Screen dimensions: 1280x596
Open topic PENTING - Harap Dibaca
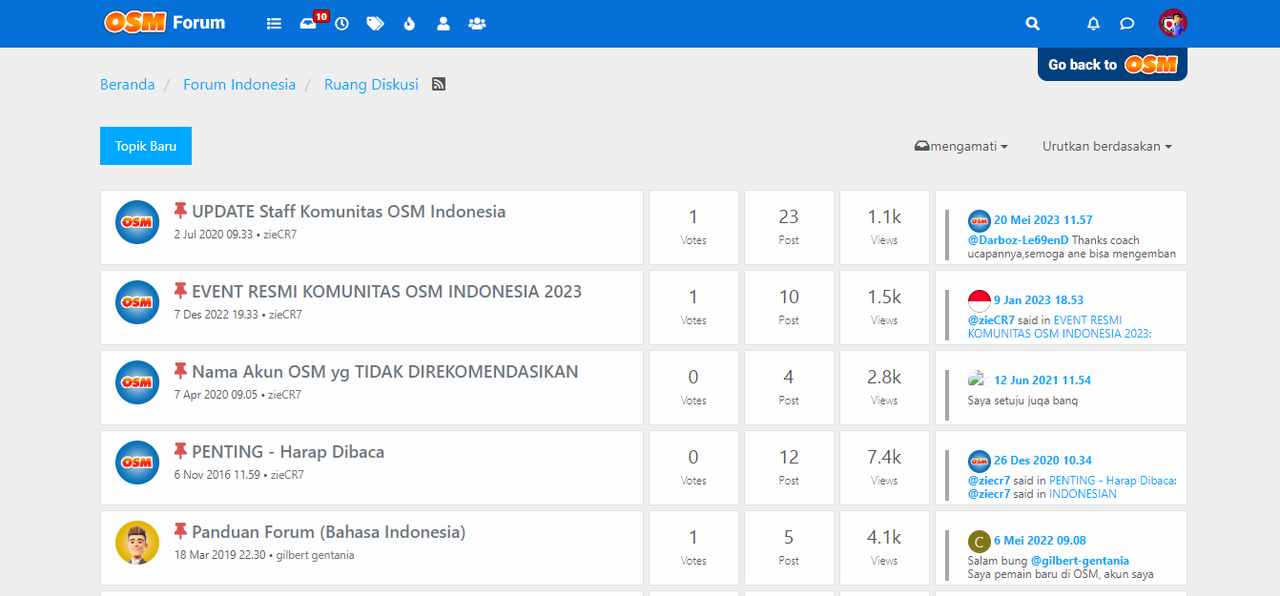(x=288, y=451)
